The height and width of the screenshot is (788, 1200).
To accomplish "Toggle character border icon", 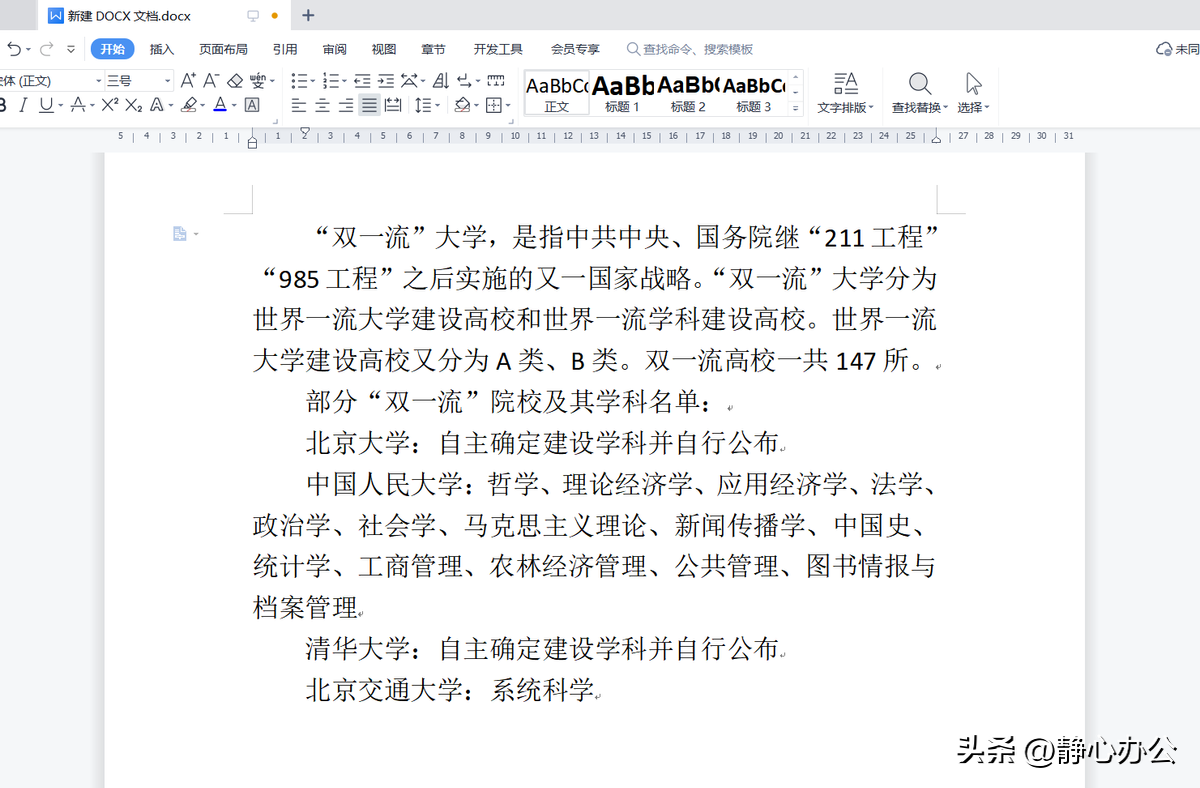I will point(252,105).
